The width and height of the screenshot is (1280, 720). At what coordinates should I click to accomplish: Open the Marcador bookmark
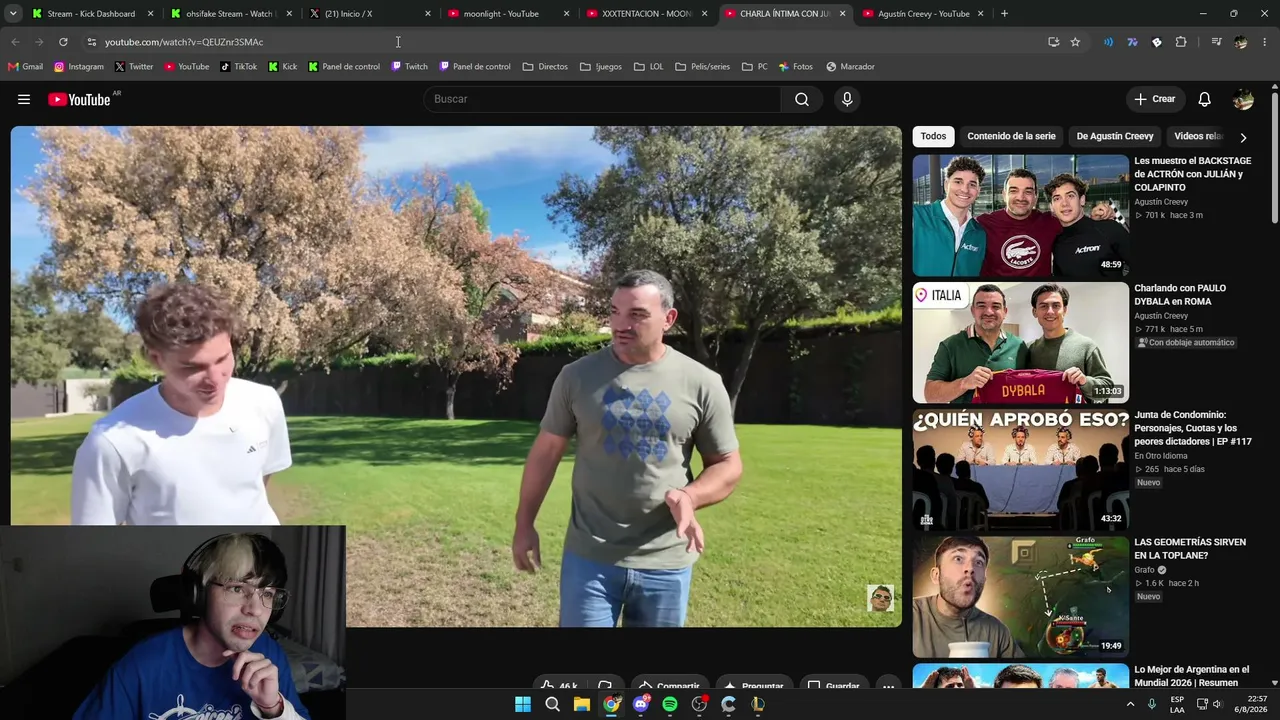click(851, 67)
